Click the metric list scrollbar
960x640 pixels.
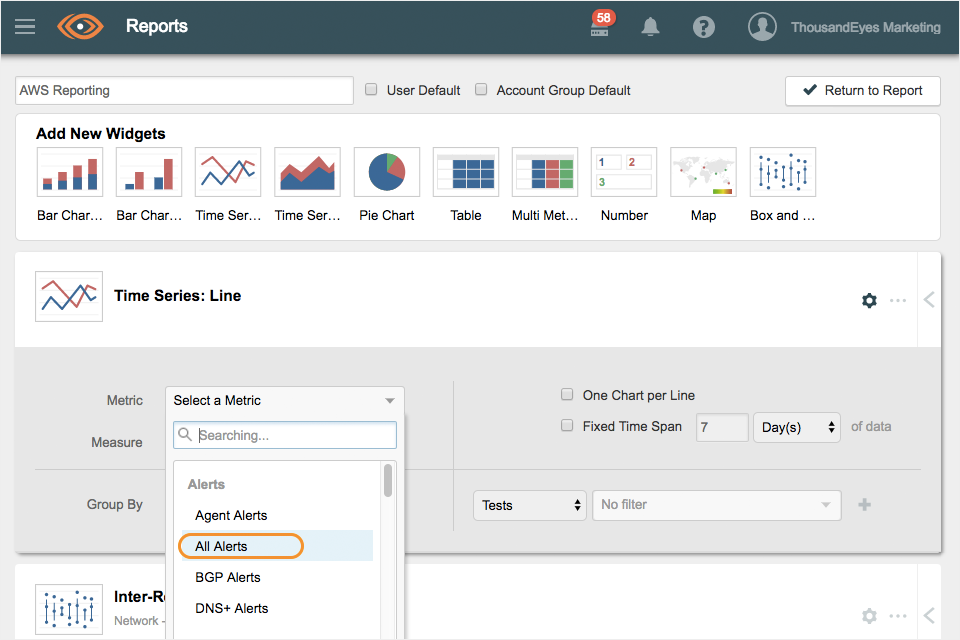point(388,480)
